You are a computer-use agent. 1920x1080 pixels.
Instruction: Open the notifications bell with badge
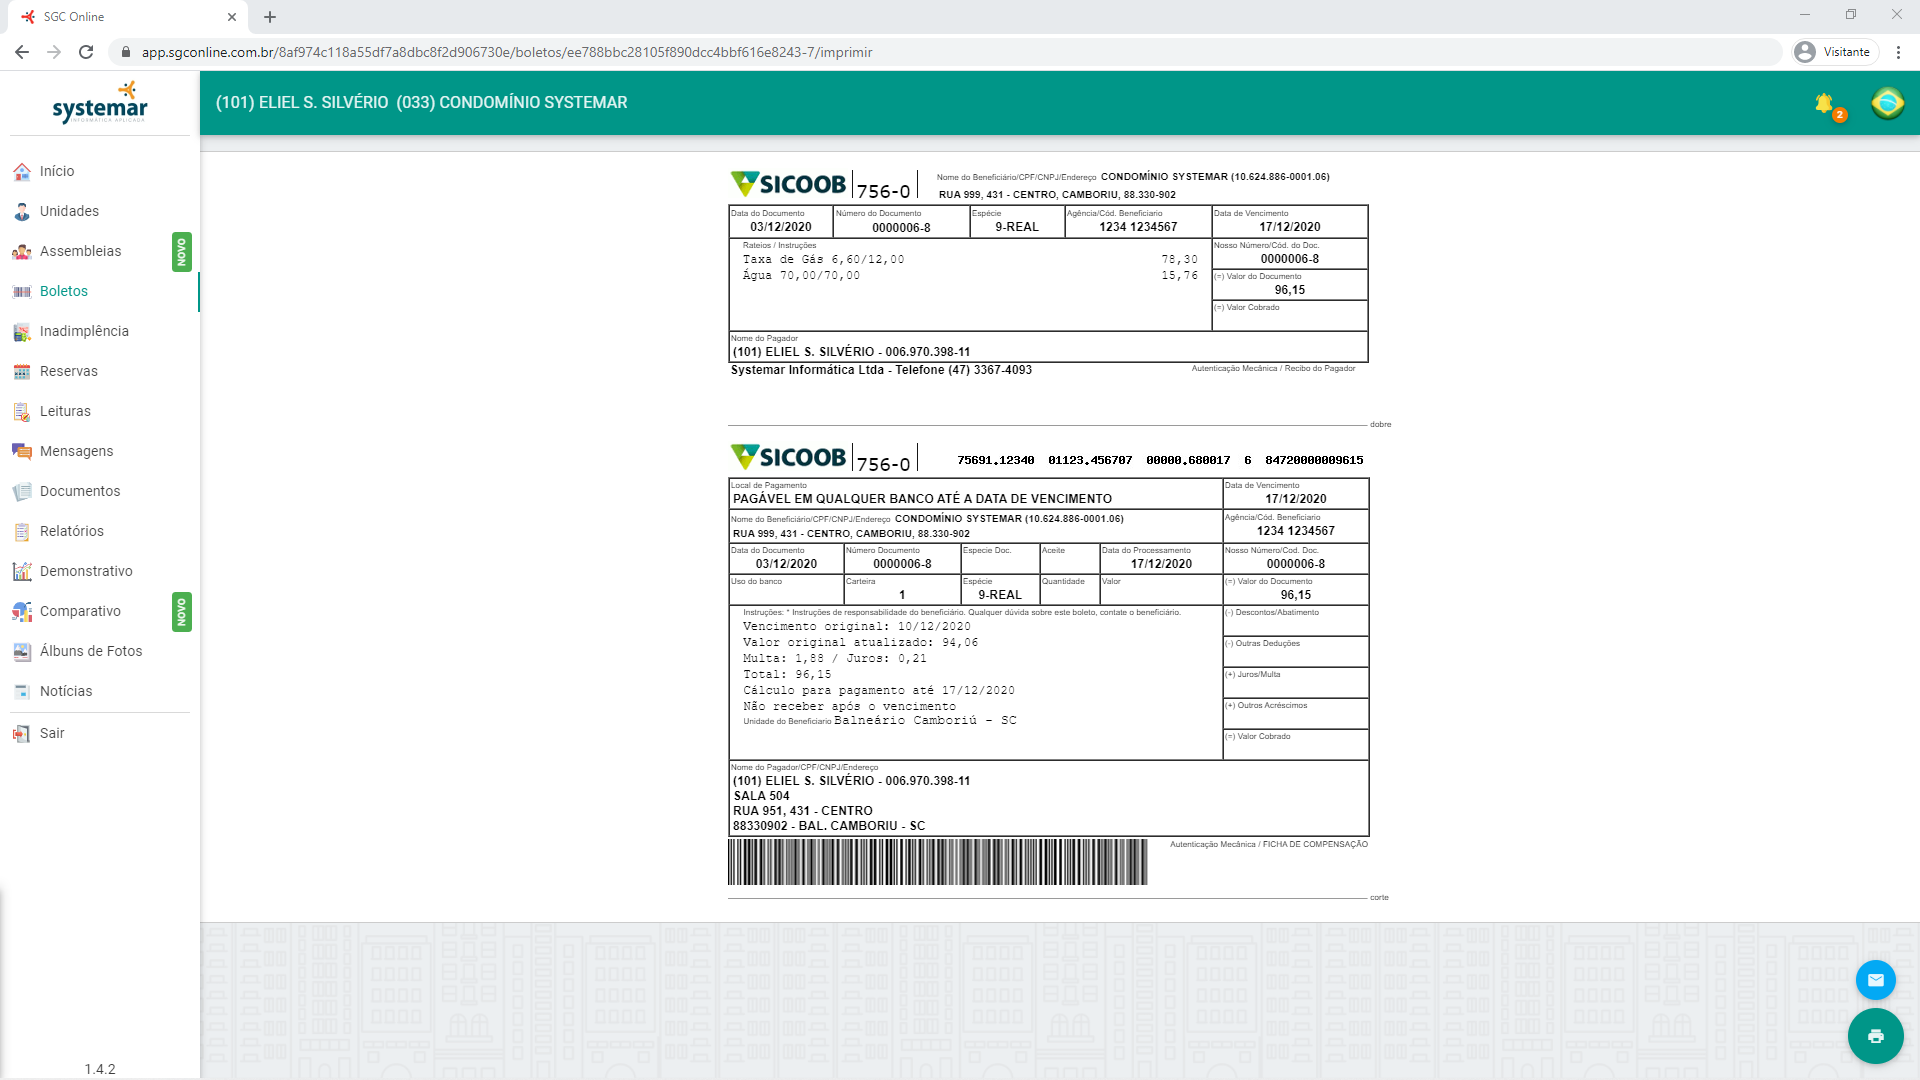click(x=1828, y=104)
